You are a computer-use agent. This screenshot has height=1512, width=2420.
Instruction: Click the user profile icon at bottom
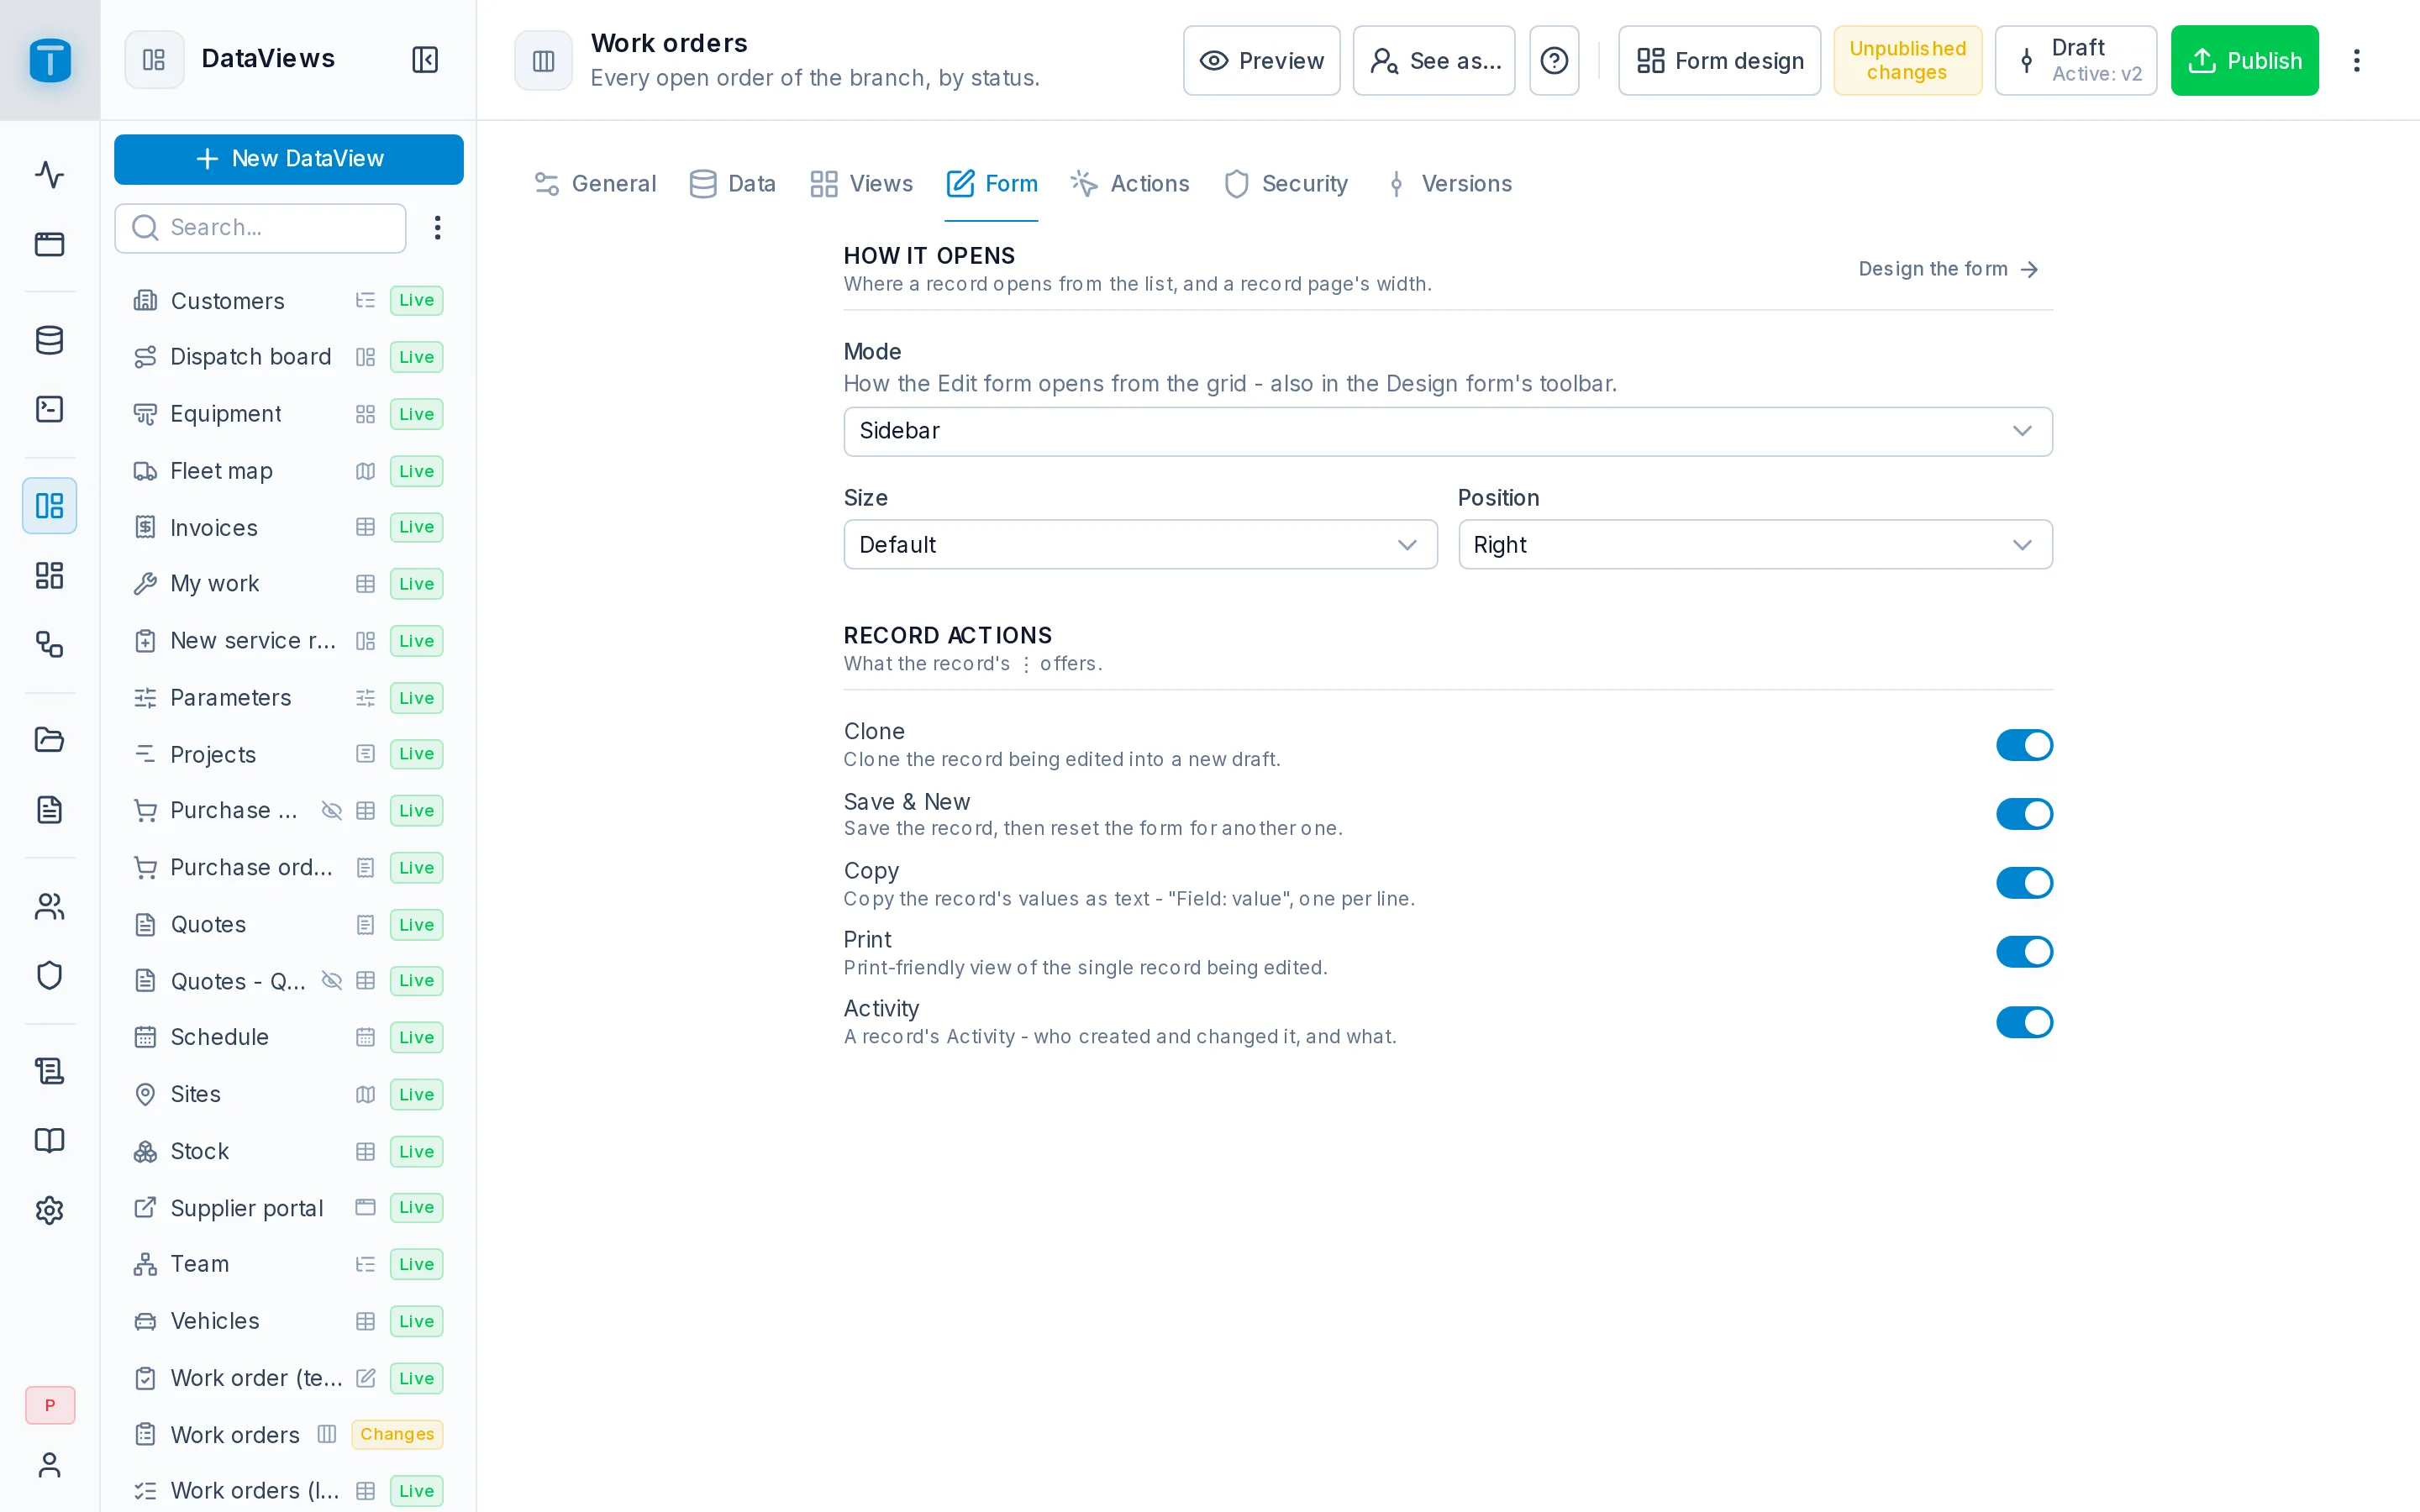49,1465
